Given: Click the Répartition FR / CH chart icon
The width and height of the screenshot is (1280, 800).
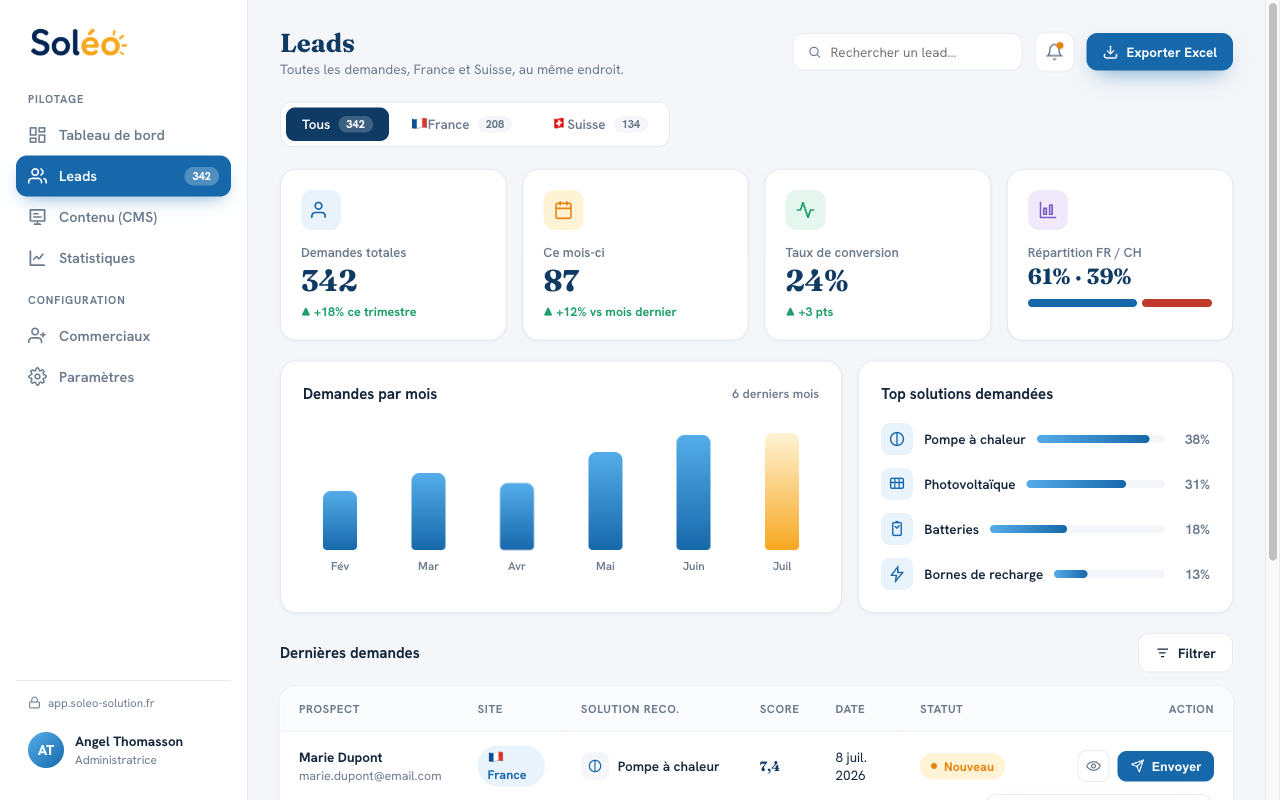Looking at the screenshot, I should (1047, 210).
